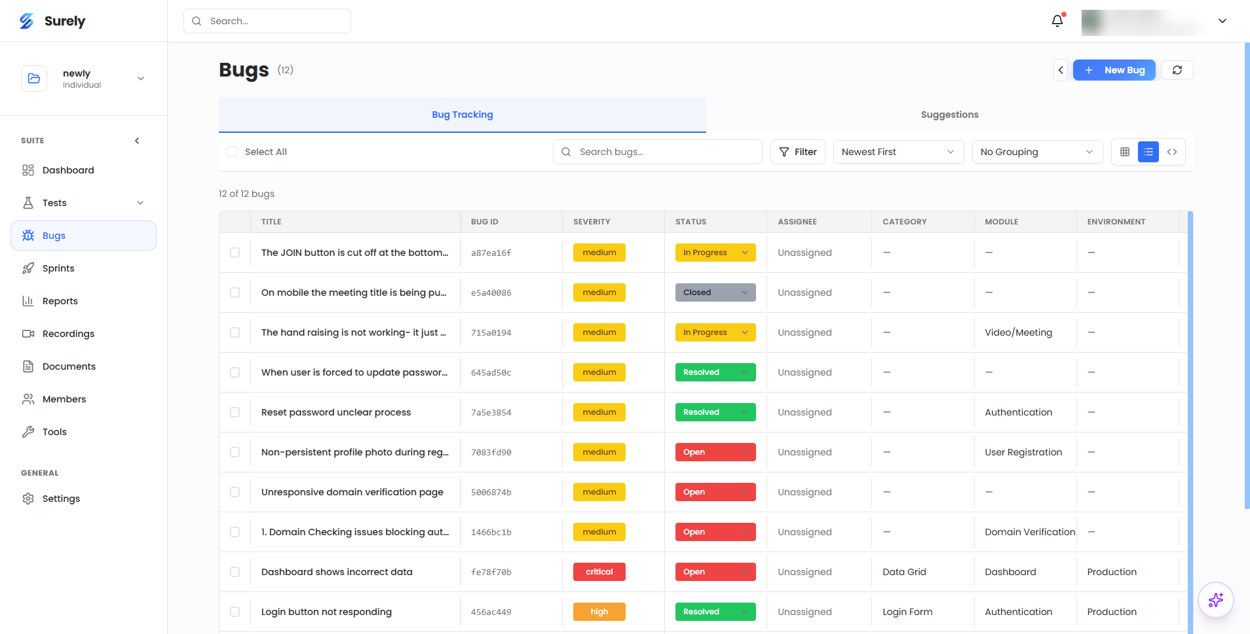Open the Newest First sort dropdown

897,151
